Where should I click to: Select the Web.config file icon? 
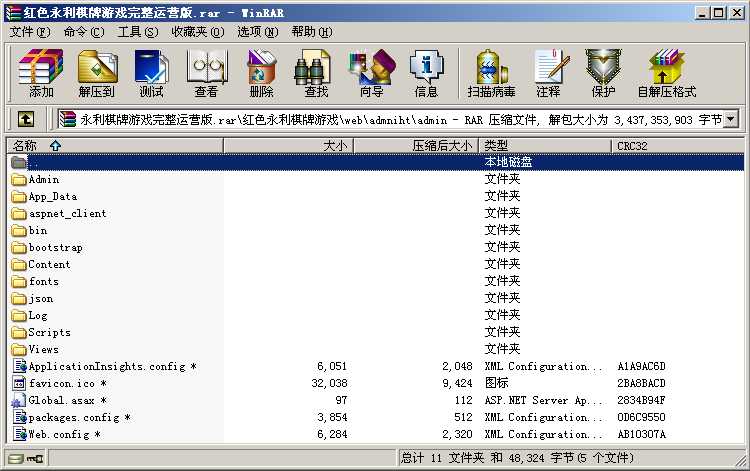[20, 434]
